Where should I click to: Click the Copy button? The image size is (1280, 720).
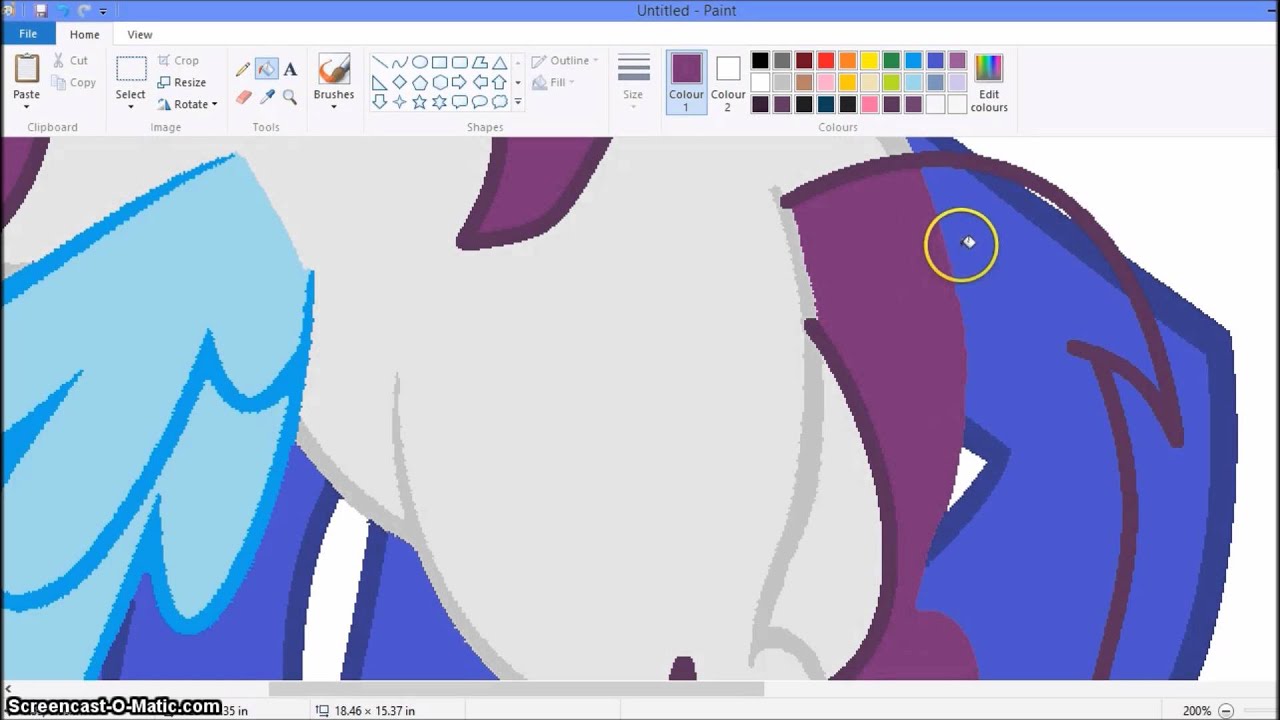(x=74, y=83)
